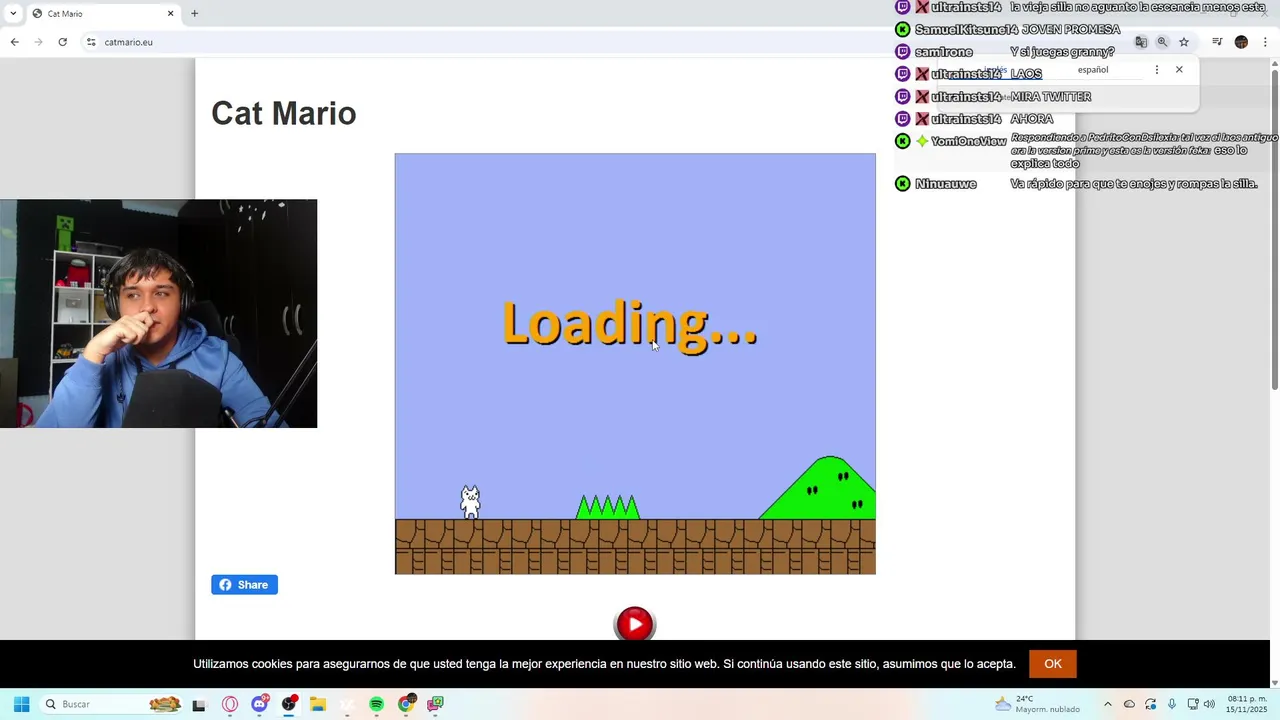Click the red play button below the game

635,624
